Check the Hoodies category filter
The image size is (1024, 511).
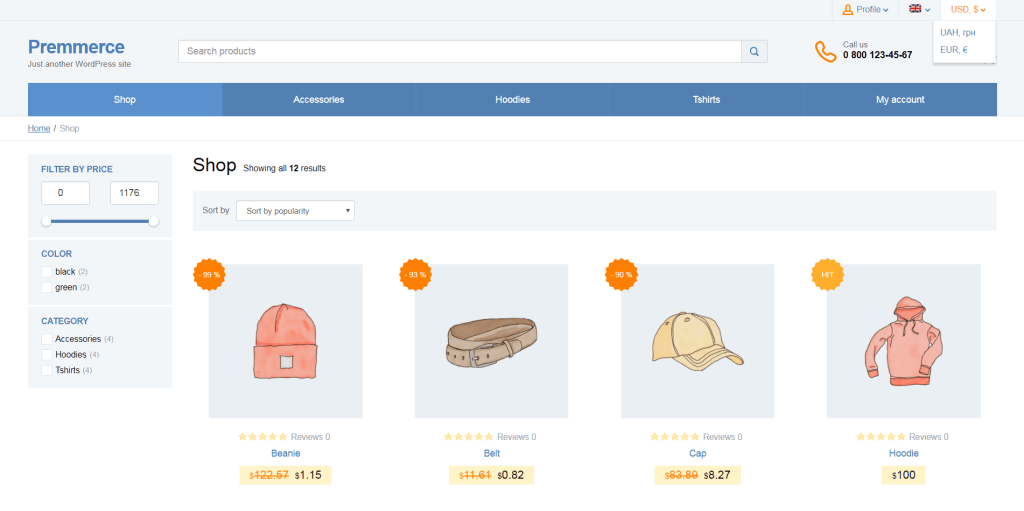(46, 355)
